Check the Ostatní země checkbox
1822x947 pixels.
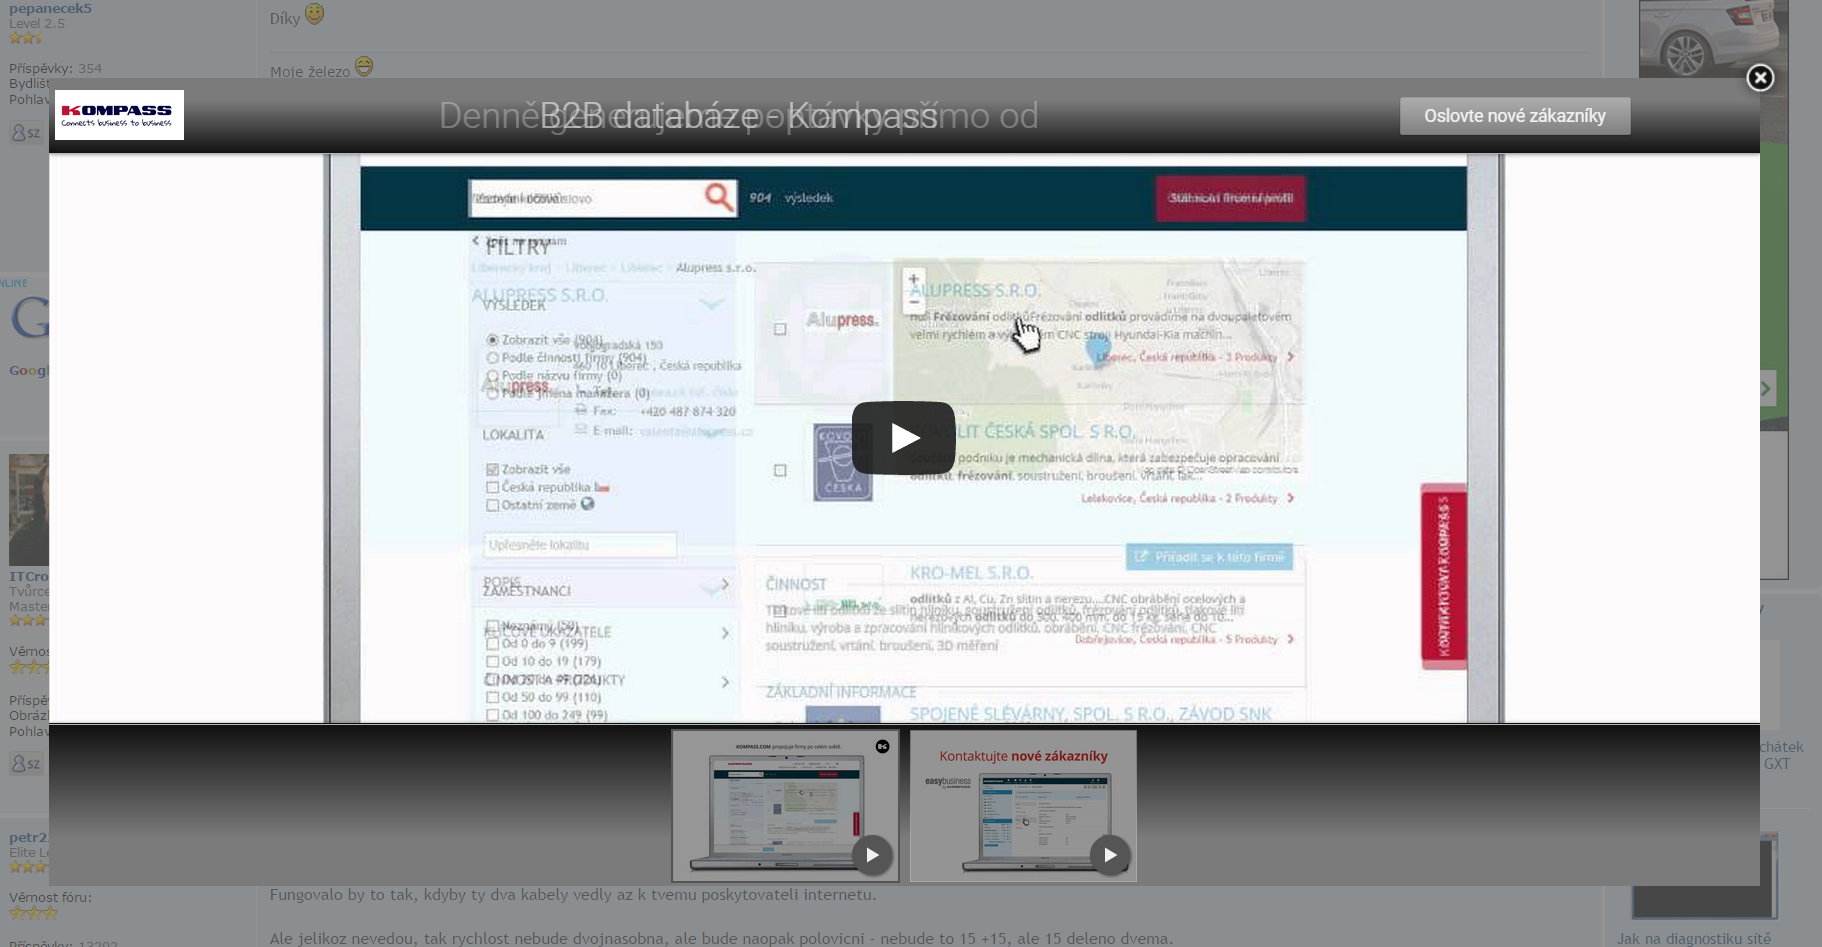pyautogui.click(x=492, y=505)
